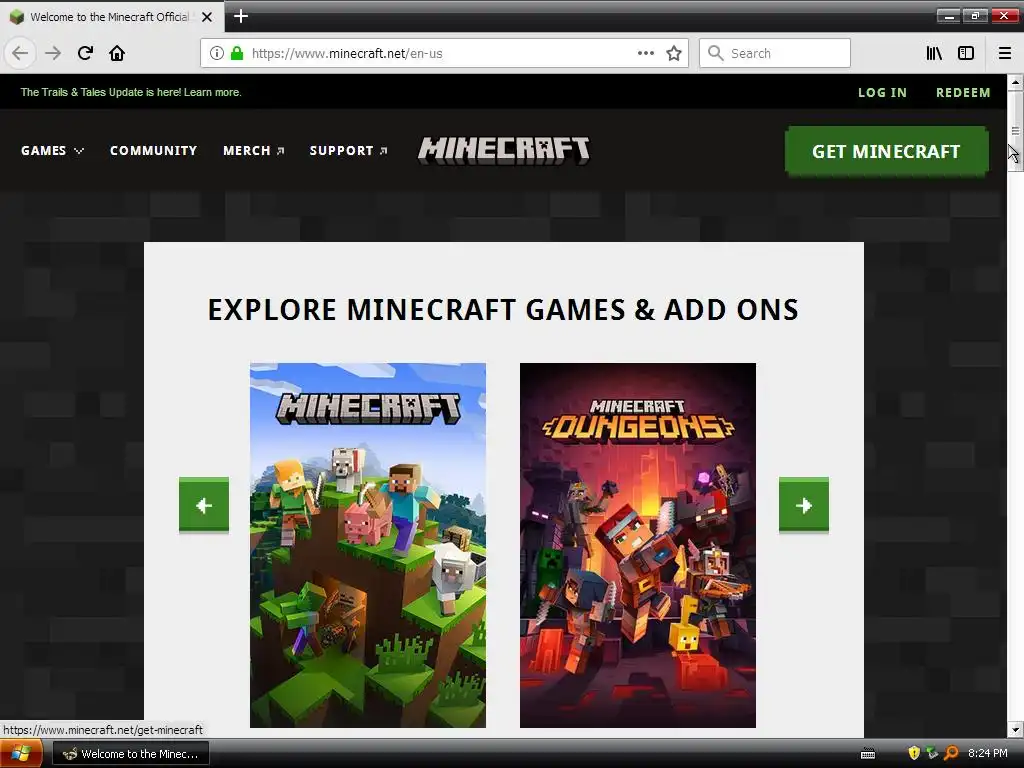The image size is (1024, 768).
Task: Open a new tab with plus button
Action: coord(241,16)
